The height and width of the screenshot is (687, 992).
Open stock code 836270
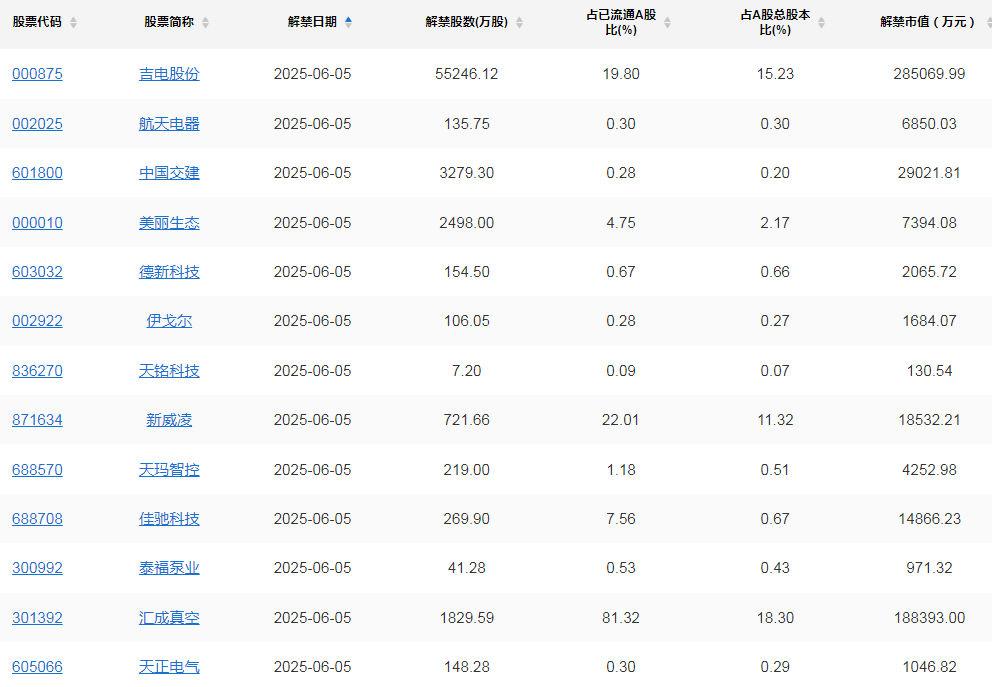pyautogui.click(x=37, y=371)
